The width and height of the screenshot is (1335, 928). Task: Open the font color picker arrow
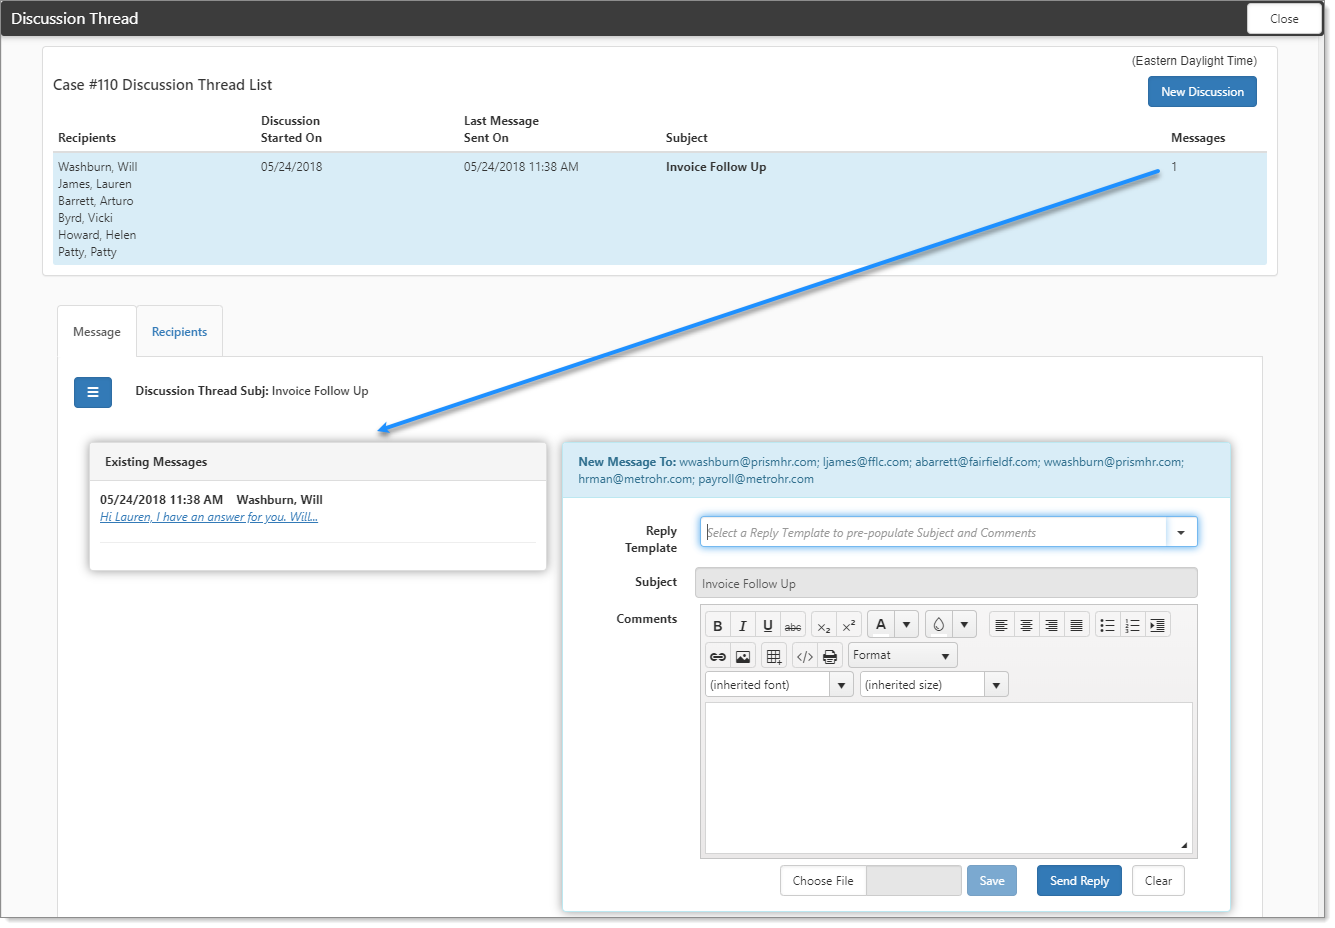[x=906, y=626]
